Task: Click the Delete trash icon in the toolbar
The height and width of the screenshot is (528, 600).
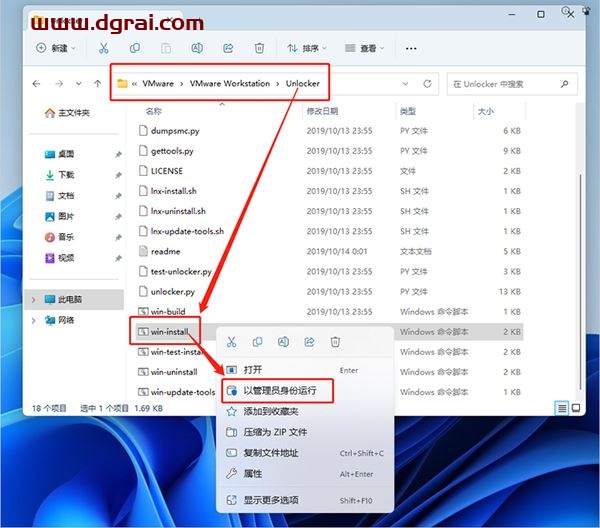Action: [259, 48]
